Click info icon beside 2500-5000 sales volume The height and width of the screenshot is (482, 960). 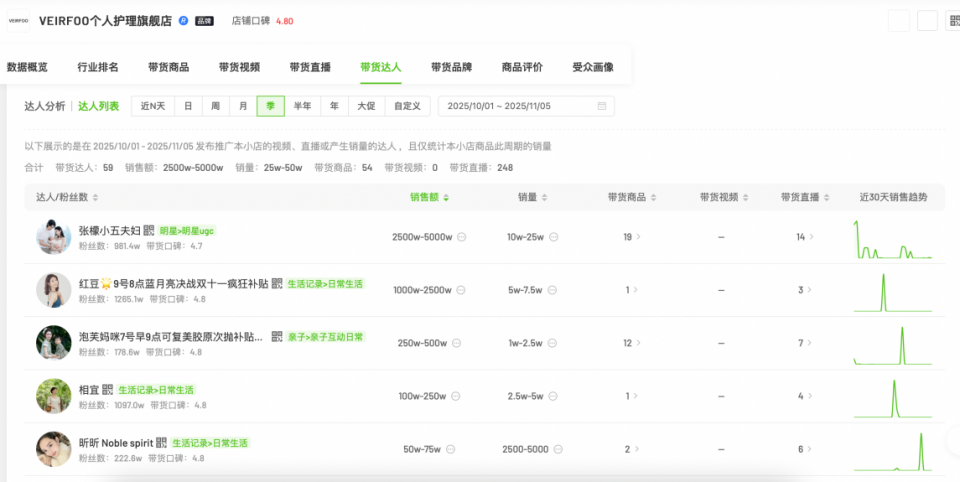[x=558, y=449]
